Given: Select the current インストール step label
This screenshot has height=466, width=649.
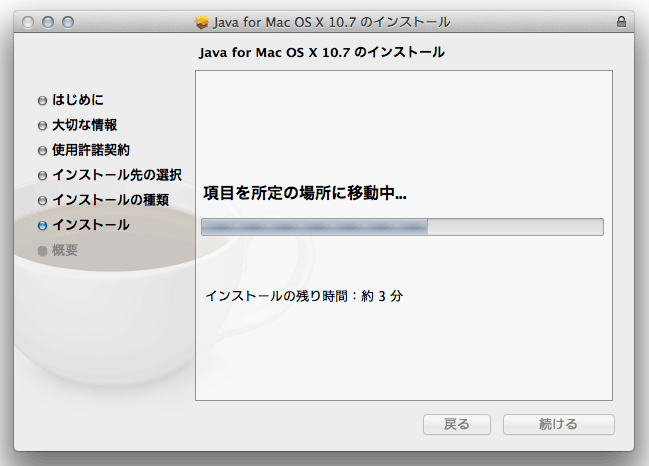Looking at the screenshot, I should (x=91, y=225).
